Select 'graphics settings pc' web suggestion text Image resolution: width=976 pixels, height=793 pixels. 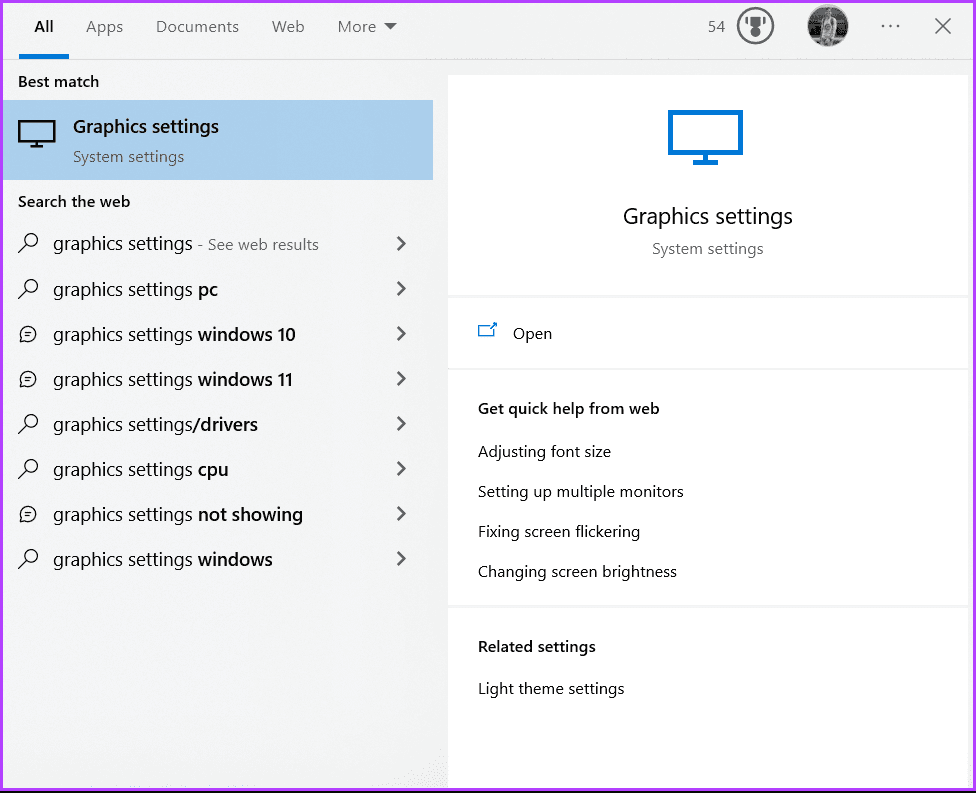(x=135, y=290)
